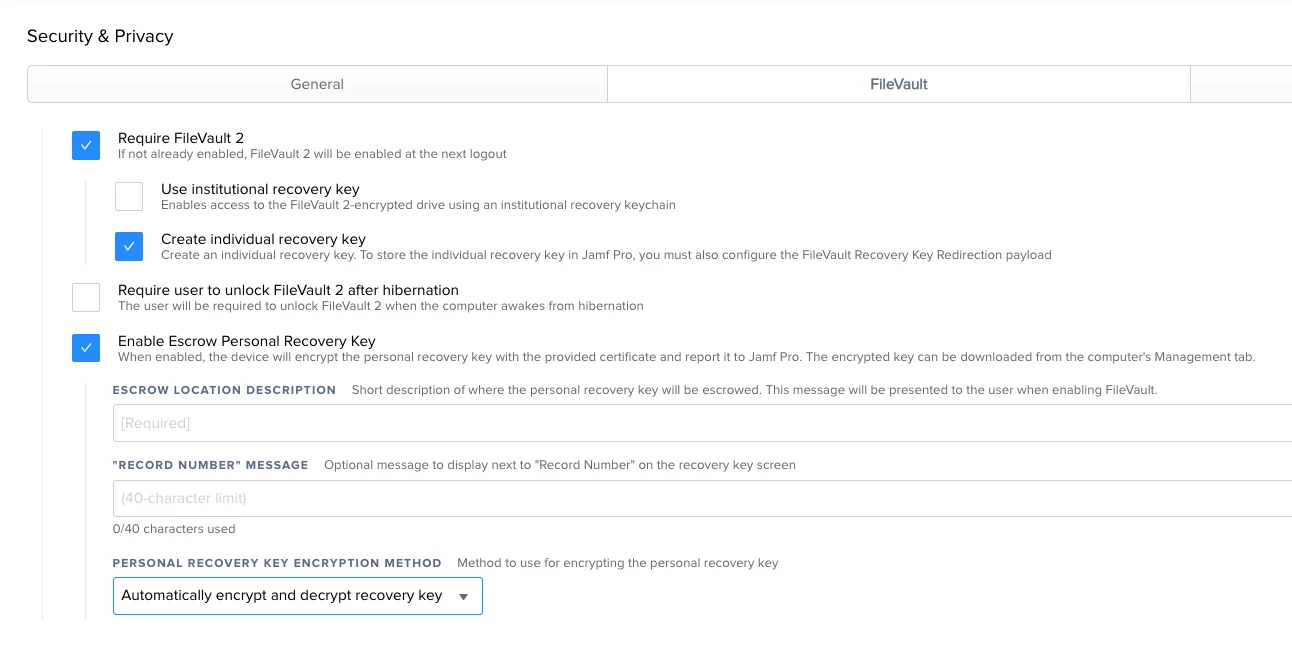Focus the Record Number message text field
This screenshot has height=667, width=1292.
[700, 498]
